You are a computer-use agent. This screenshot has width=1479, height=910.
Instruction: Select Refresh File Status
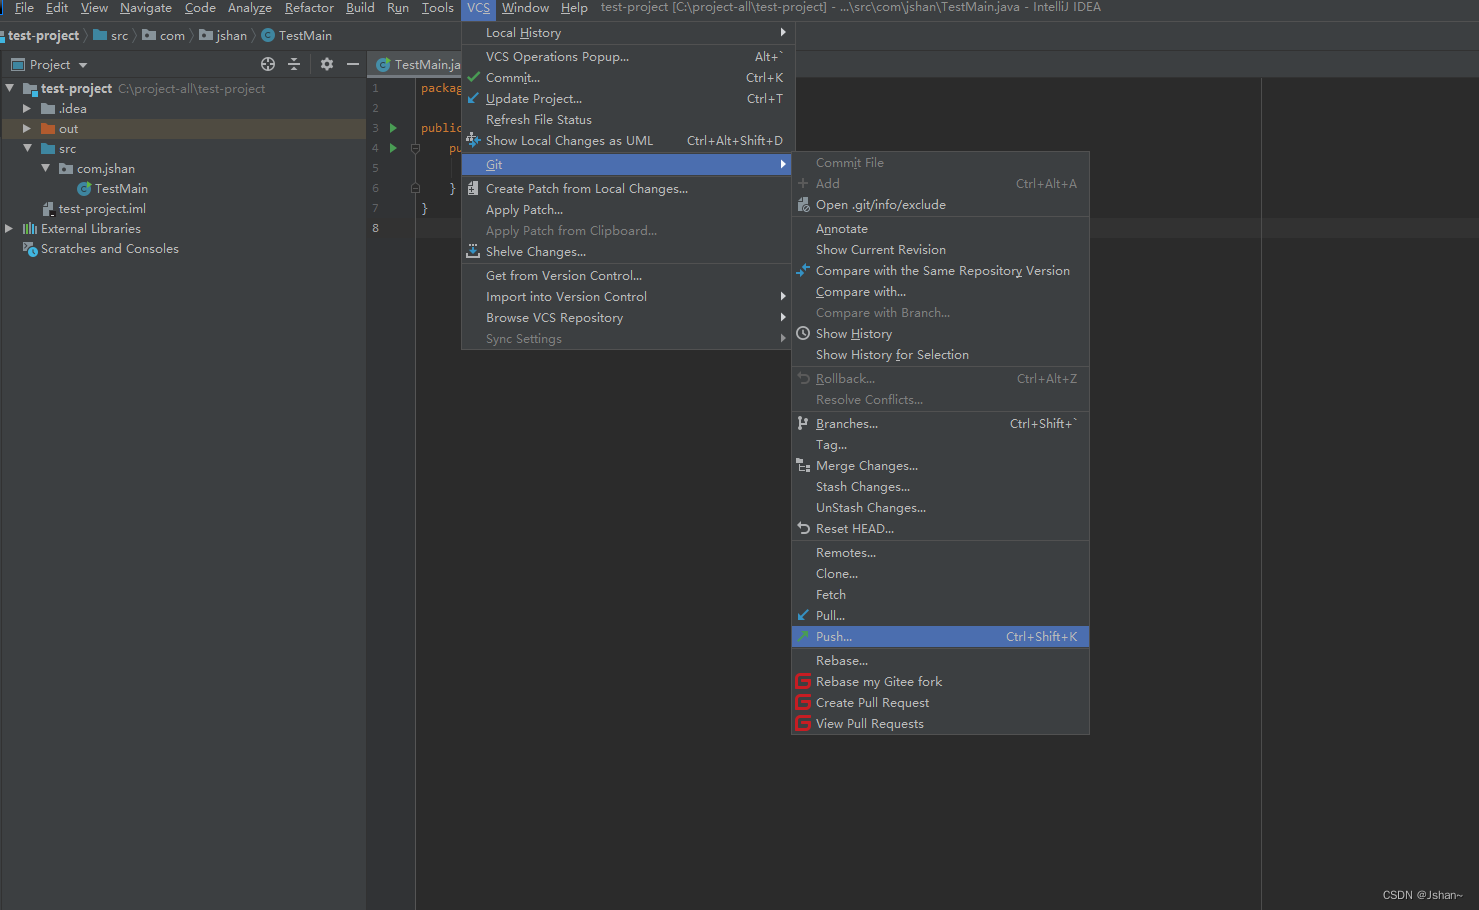(626, 120)
